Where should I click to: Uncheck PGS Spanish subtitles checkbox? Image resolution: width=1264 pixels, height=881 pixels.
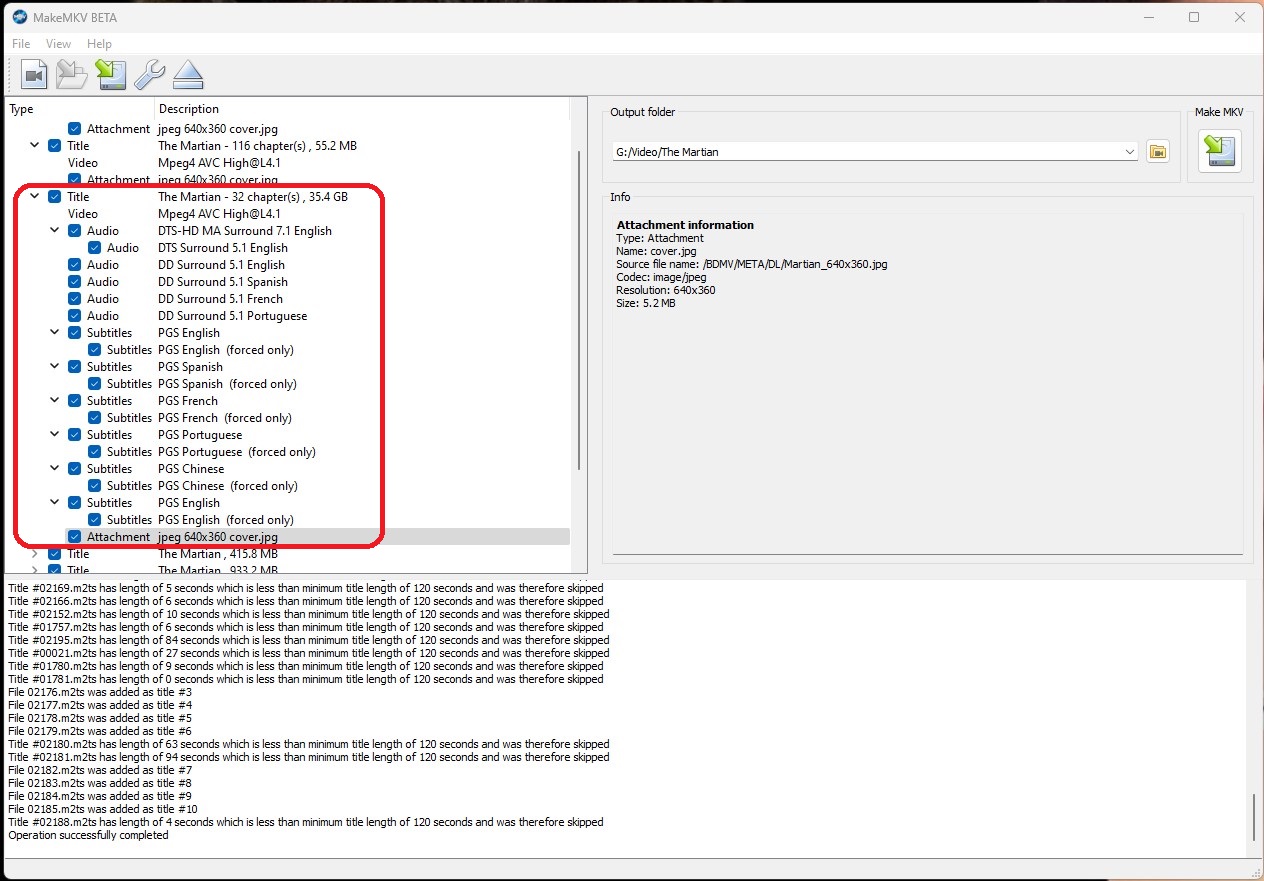(x=75, y=367)
